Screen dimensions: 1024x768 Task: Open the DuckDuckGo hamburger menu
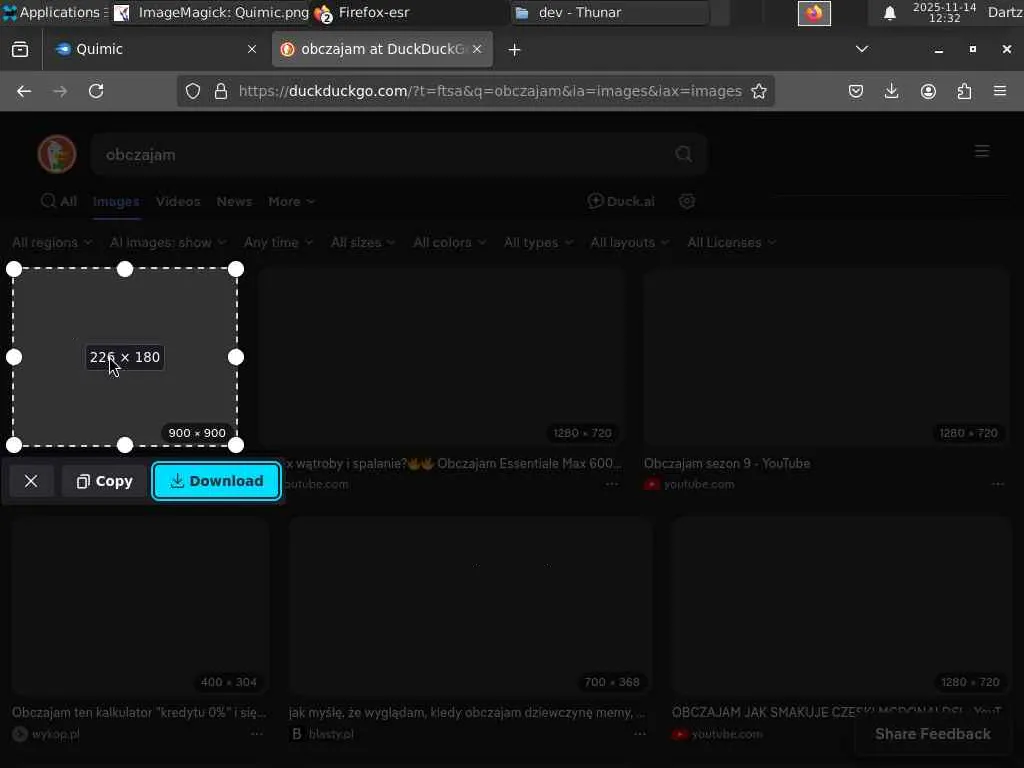click(x=982, y=152)
